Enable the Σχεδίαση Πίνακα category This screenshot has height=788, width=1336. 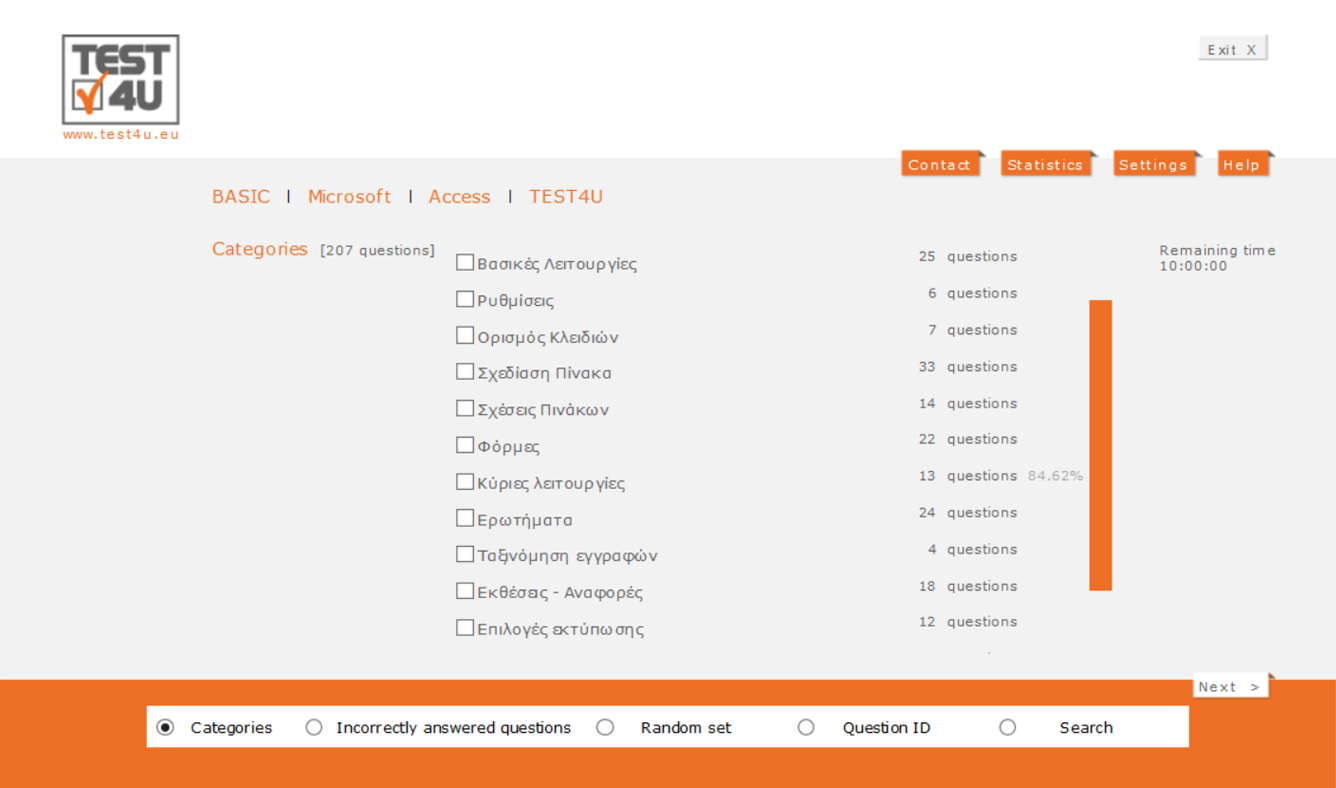tap(465, 371)
